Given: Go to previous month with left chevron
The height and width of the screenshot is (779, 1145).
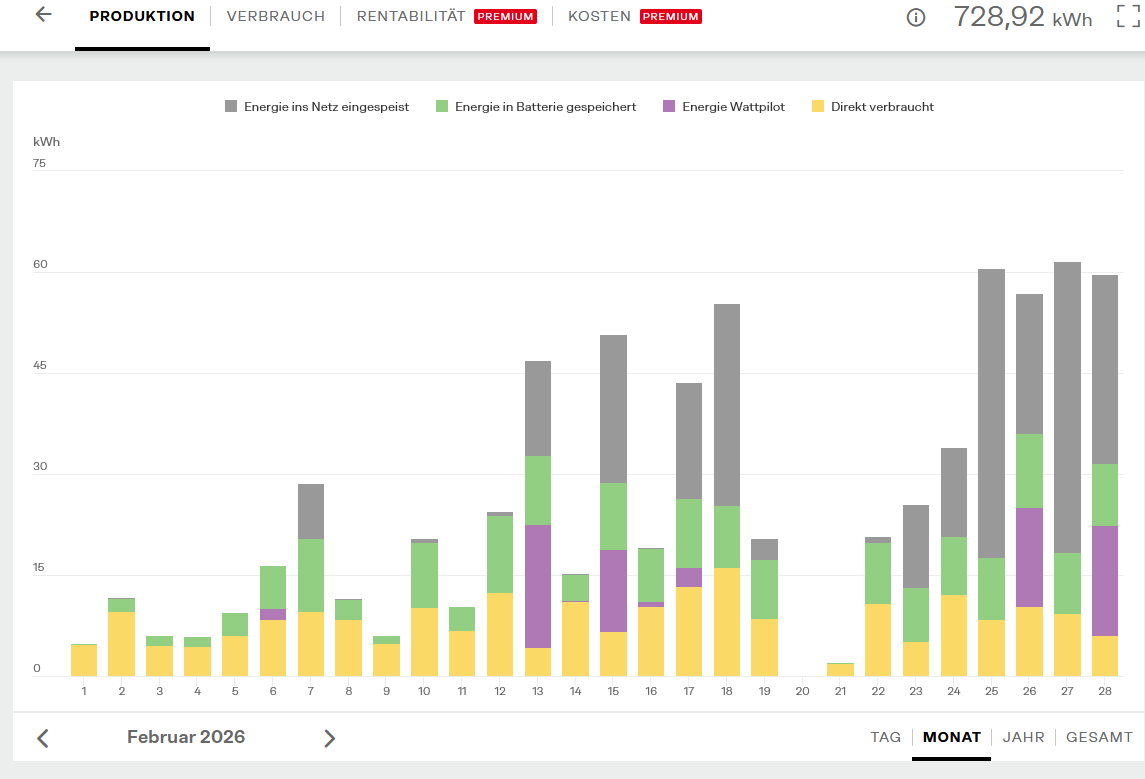Looking at the screenshot, I should [43, 738].
